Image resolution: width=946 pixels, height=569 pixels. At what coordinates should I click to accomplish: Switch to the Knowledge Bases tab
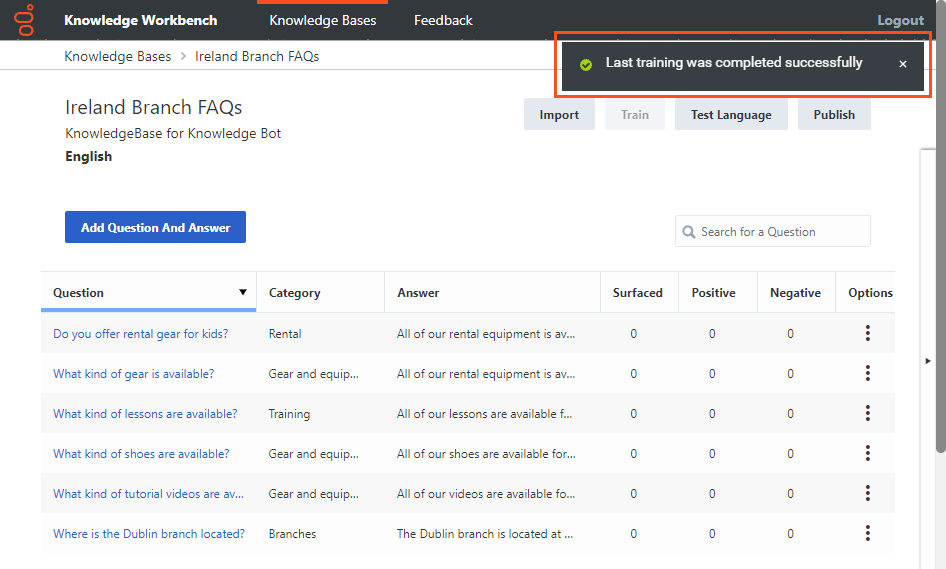[x=322, y=21]
